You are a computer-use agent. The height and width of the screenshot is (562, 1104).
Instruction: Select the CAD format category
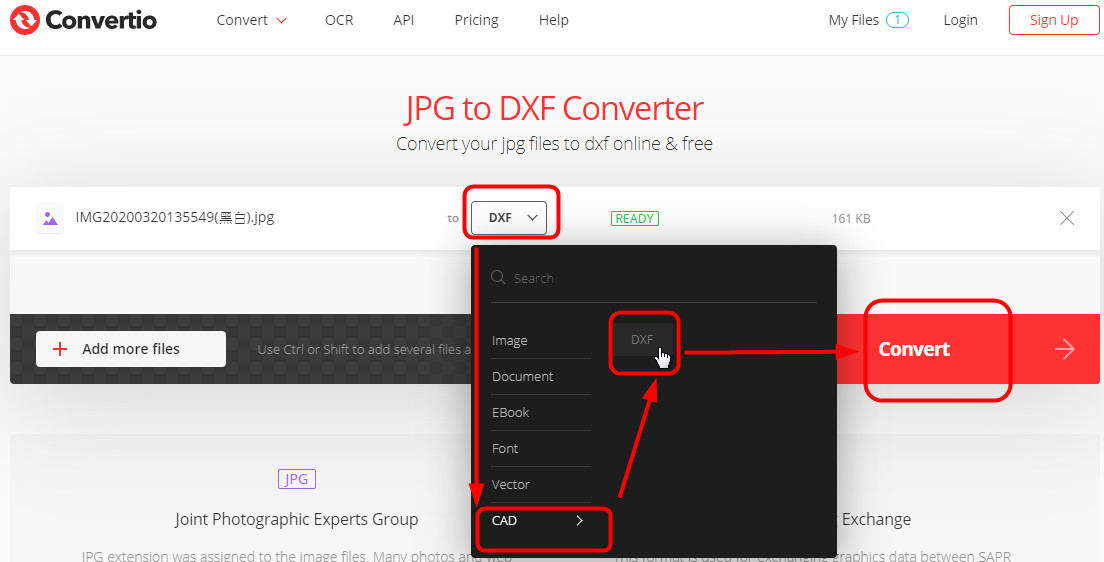[x=540, y=520]
